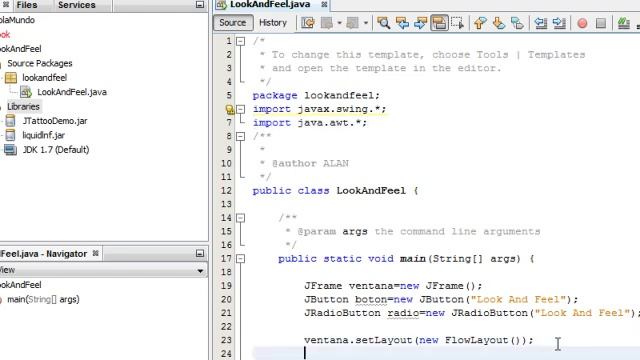Click 'ventana.setLayout' code line

[419, 340]
